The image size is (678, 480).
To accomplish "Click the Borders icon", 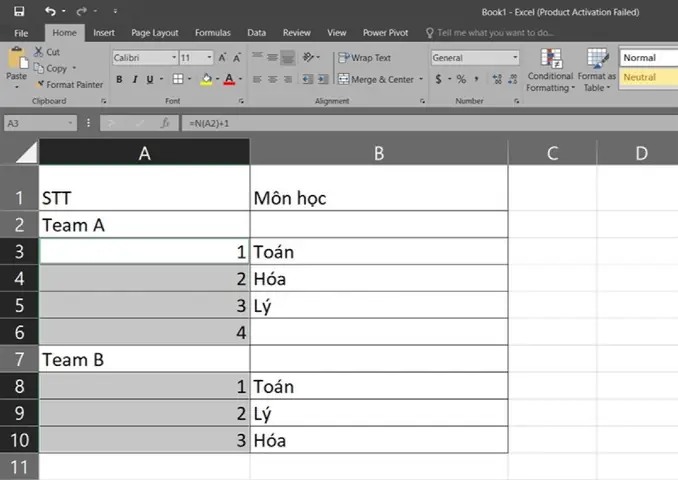I will [178, 79].
